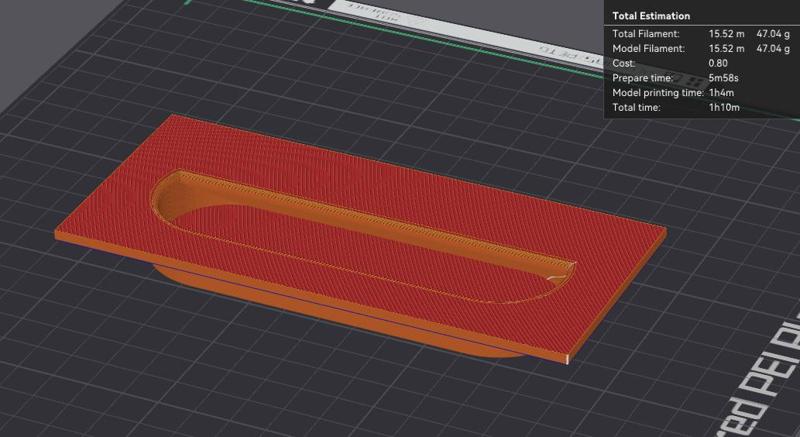Click the Model printing time label

coord(658,93)
